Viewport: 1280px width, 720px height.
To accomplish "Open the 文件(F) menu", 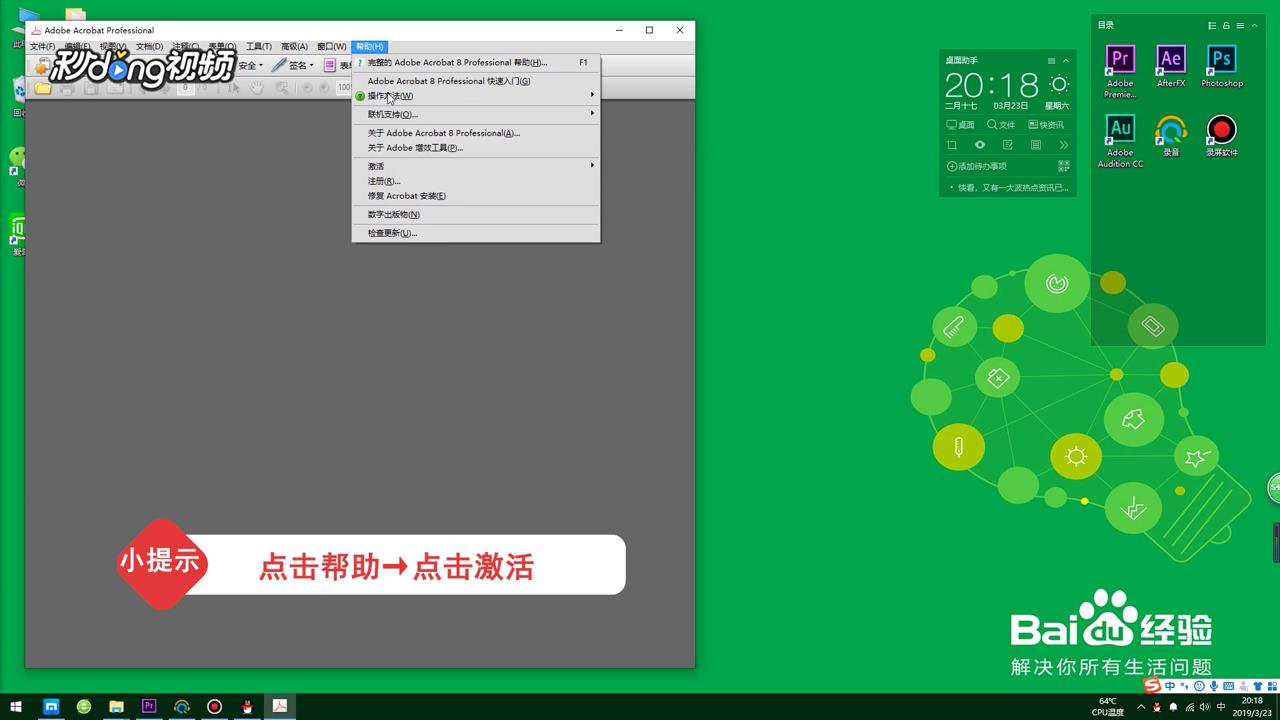I will tap(42, 46).
